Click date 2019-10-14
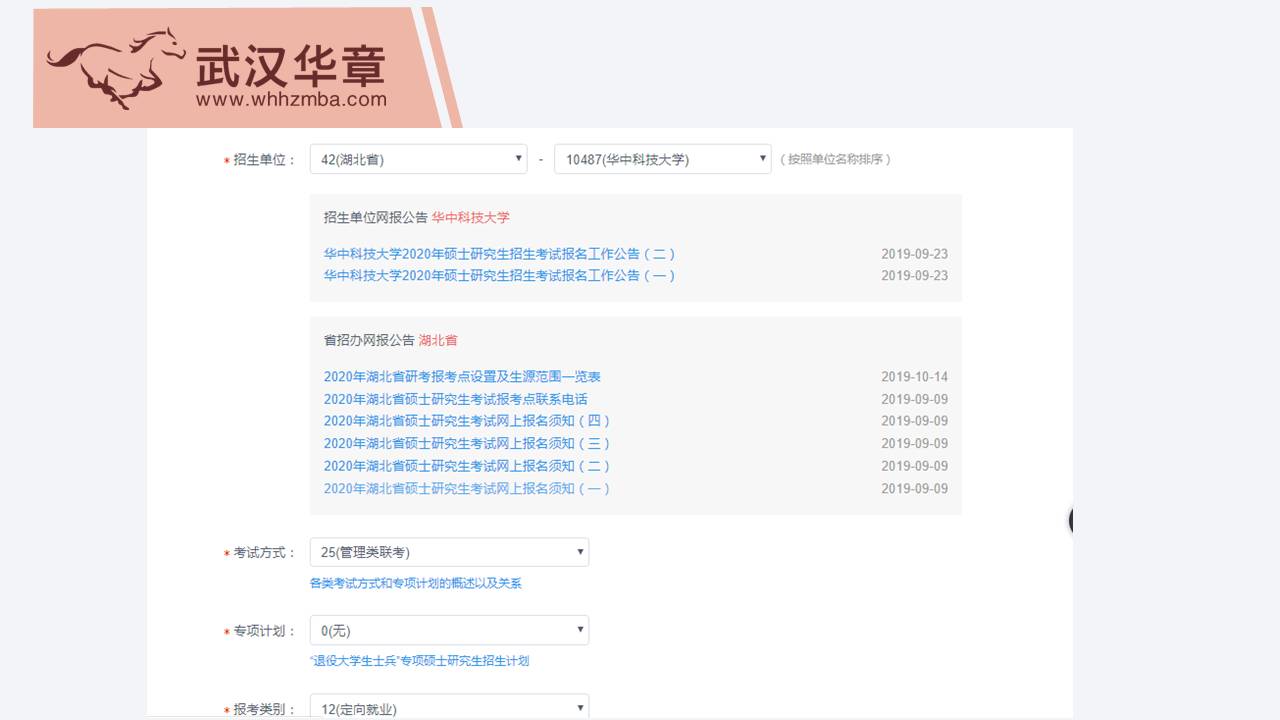Viewport: 1280px width, 720px height. coord(914,377)
